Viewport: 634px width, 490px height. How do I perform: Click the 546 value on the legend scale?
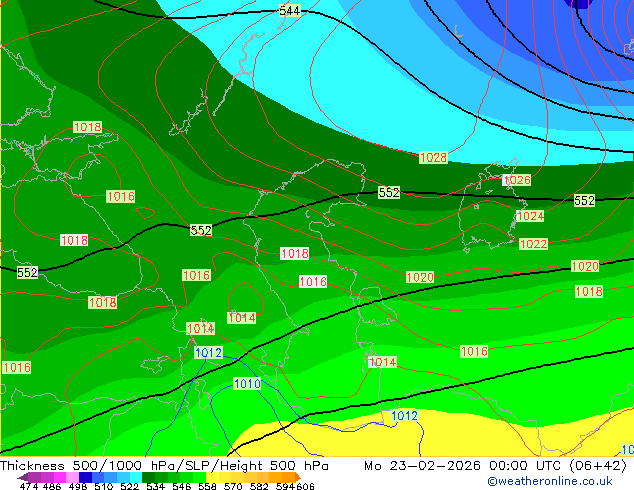181,486
